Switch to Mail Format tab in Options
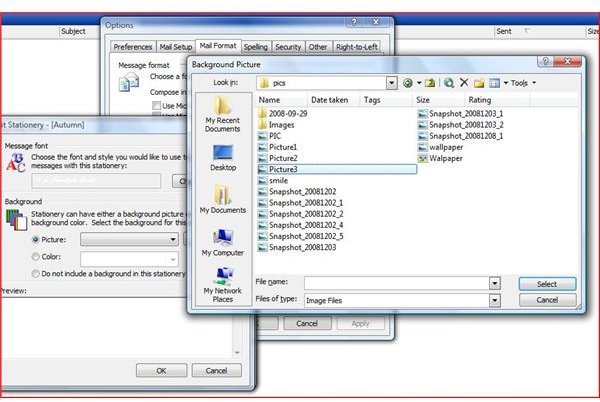This screenshot has height=402, width=600. tap(218, 46)
